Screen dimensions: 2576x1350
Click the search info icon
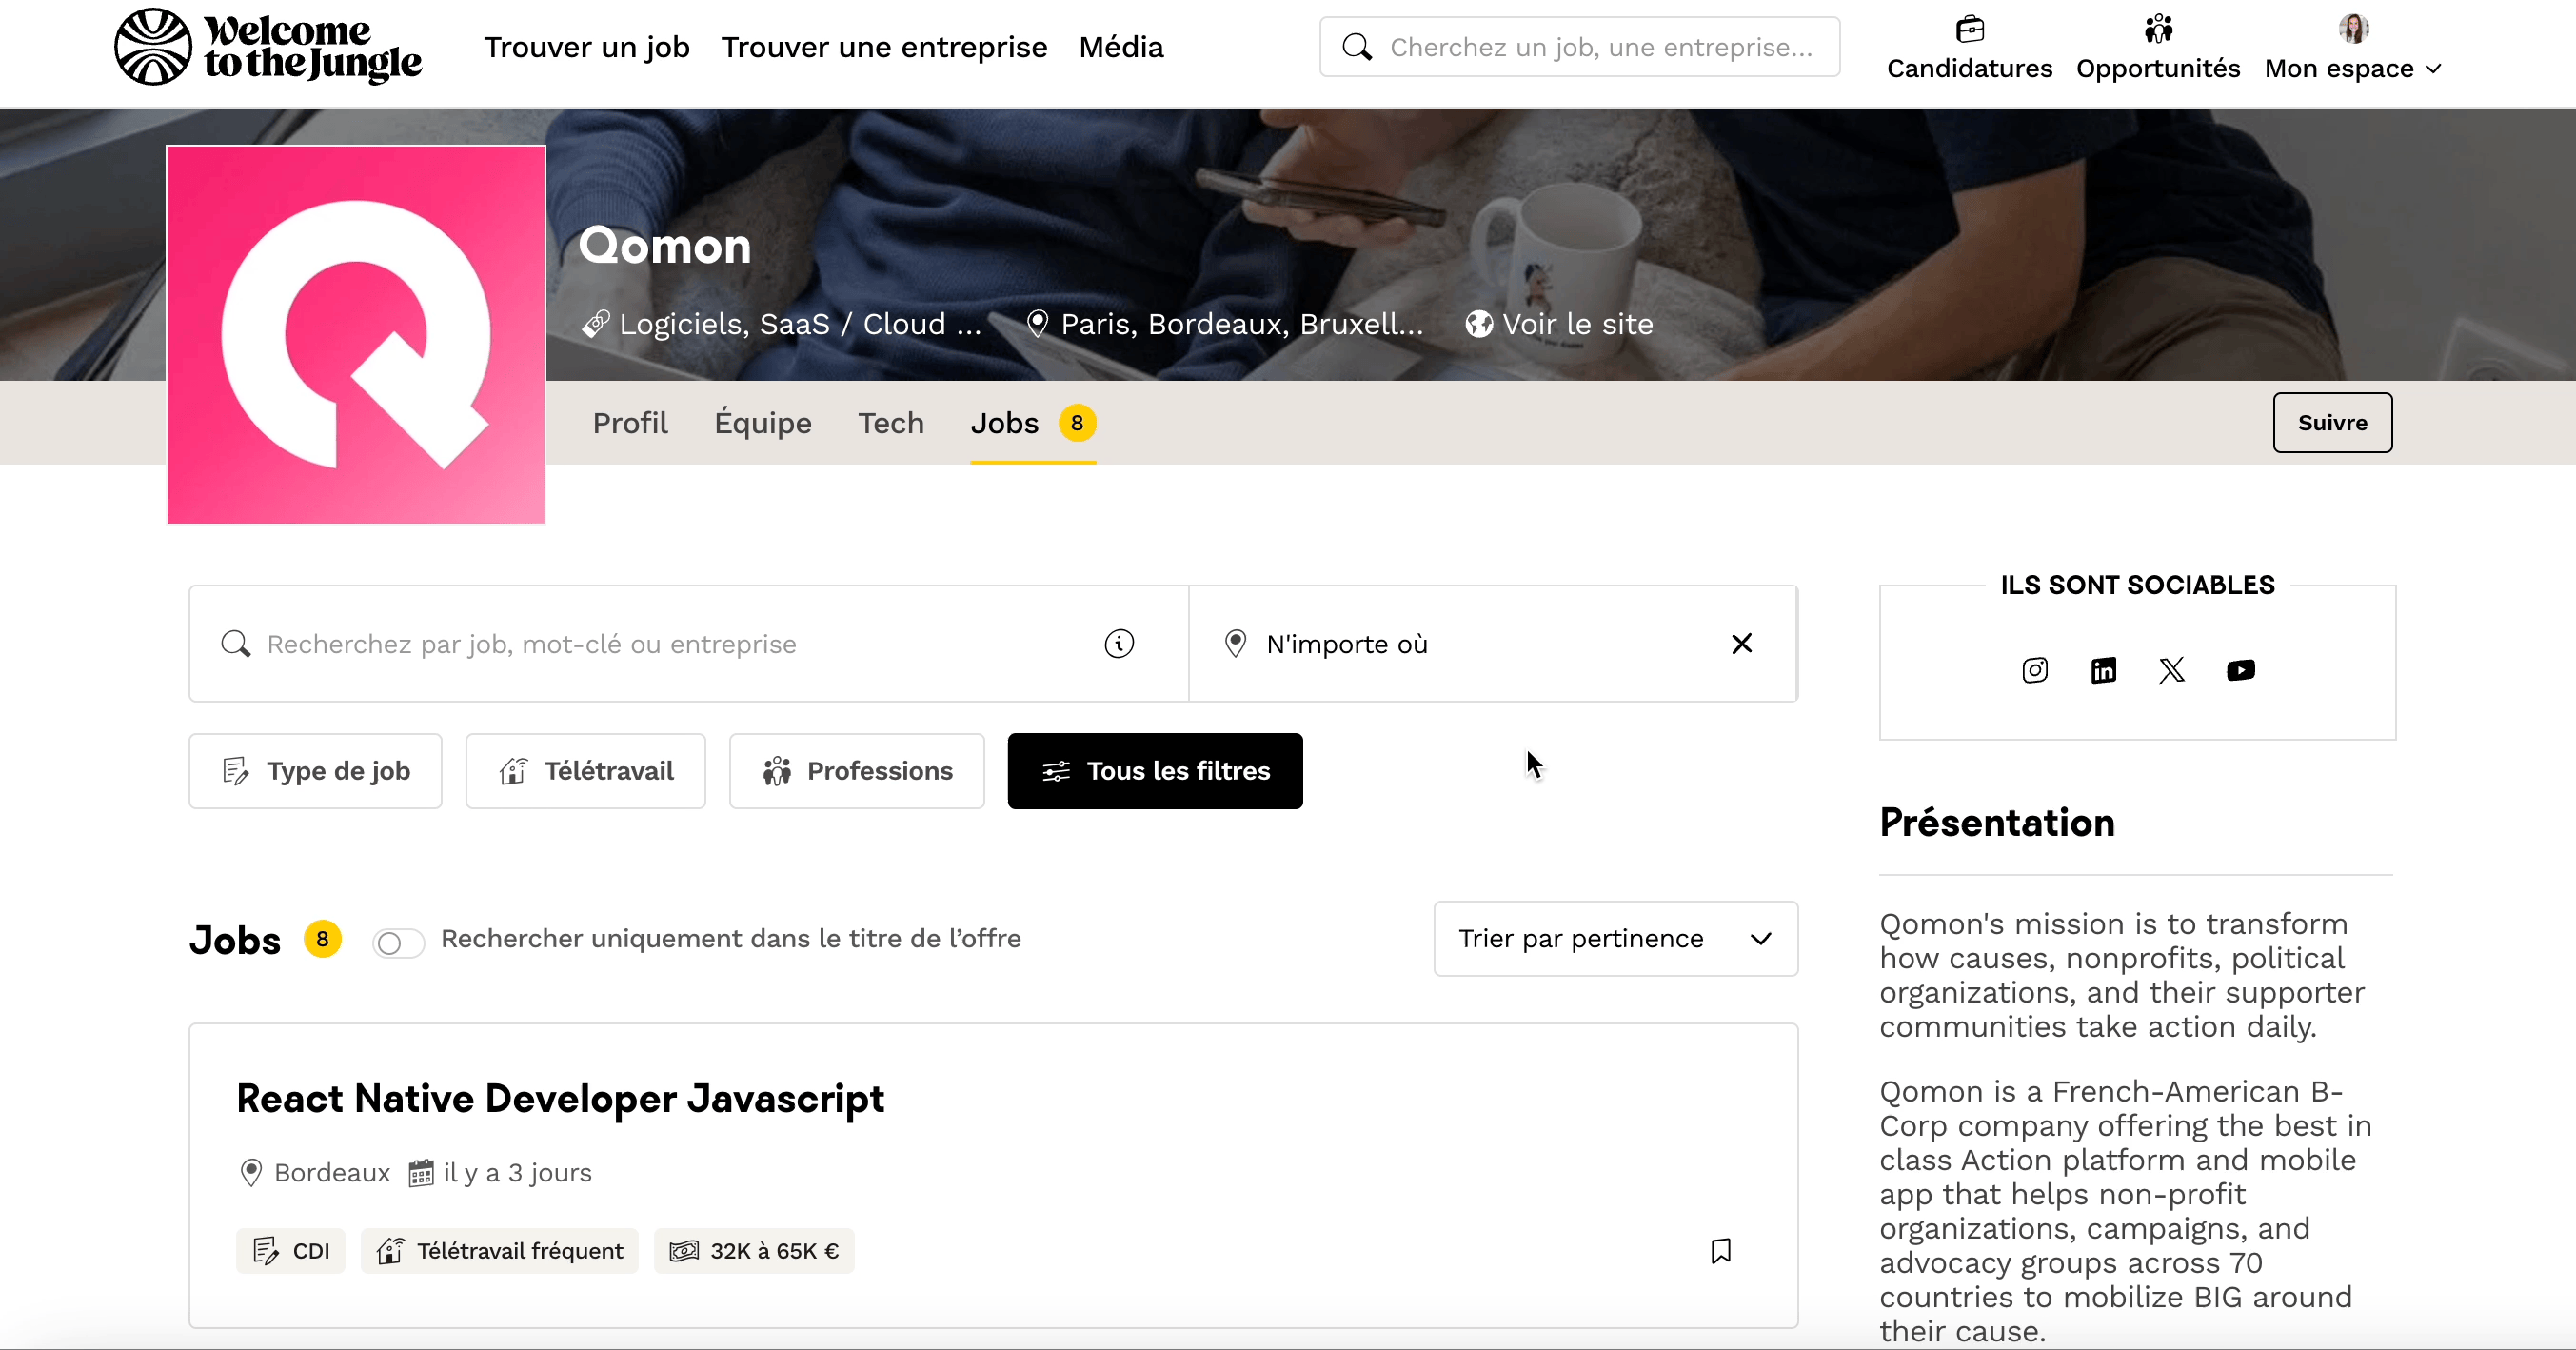tap(1119, 644)
